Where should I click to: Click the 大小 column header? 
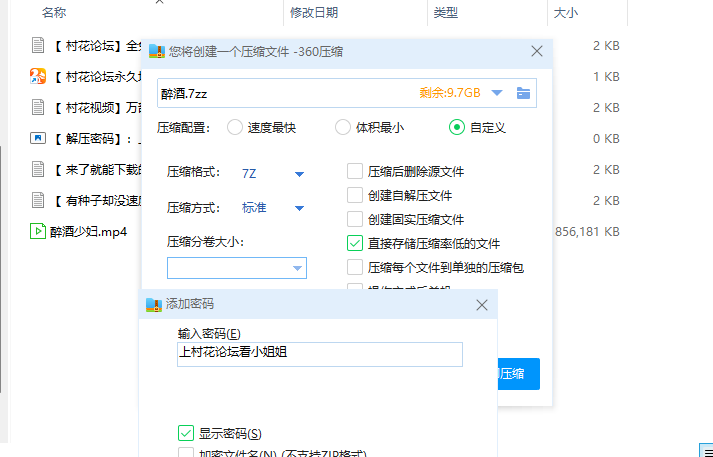pyautogui.click(x=566, y=13)
